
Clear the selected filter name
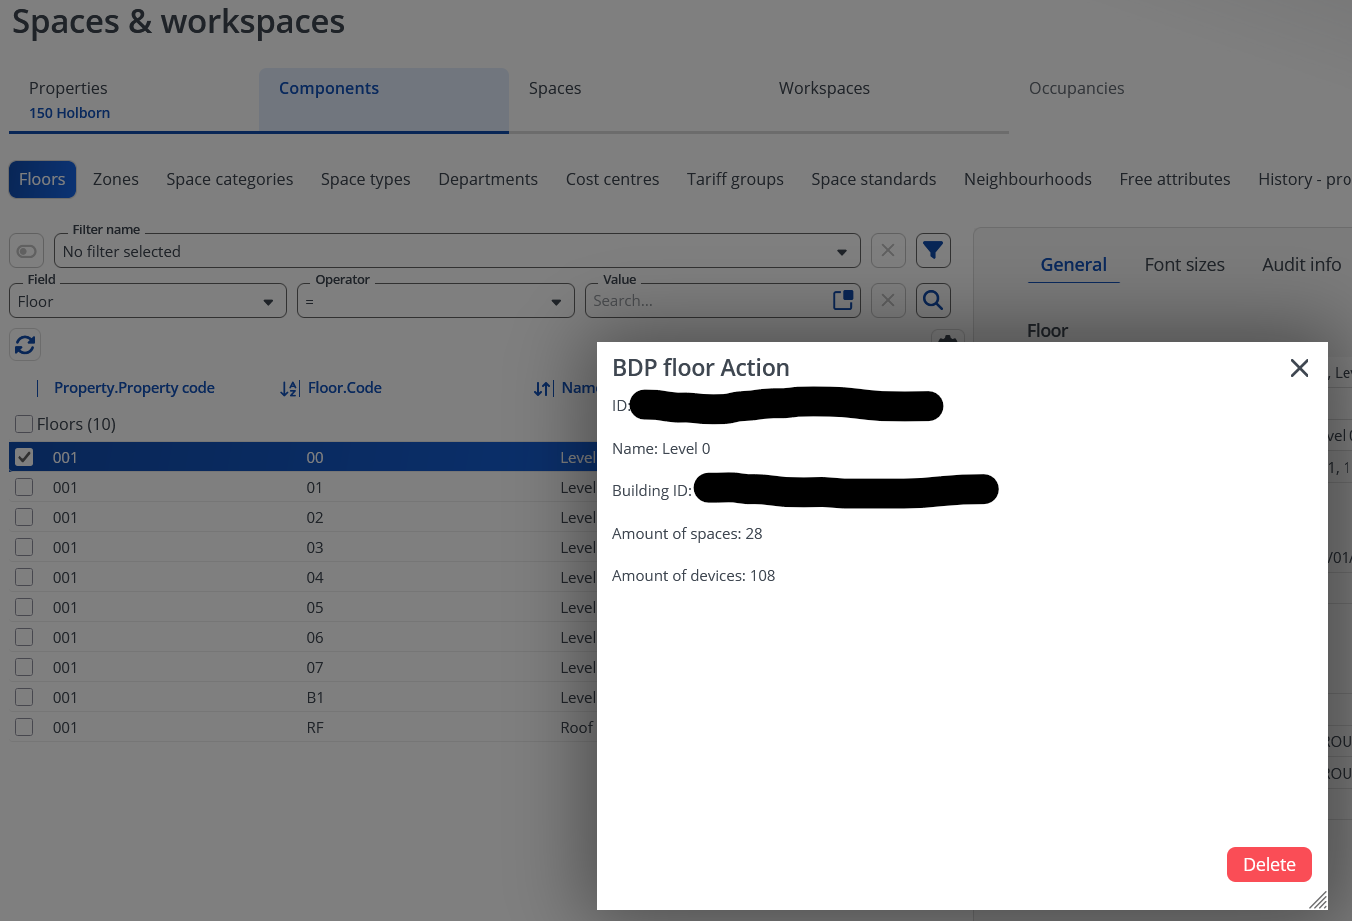click(888, 251)
